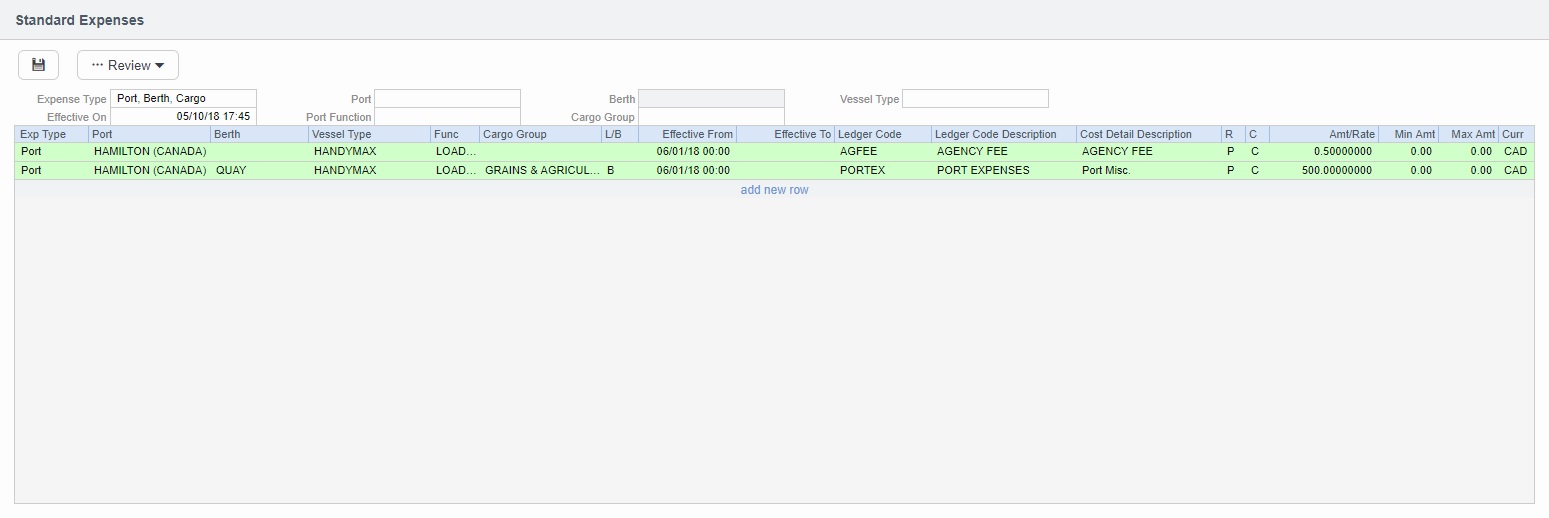Select the PORTEX ledger code cell
Viewport: 1549px width, 518px height.
tap(882, 171)
